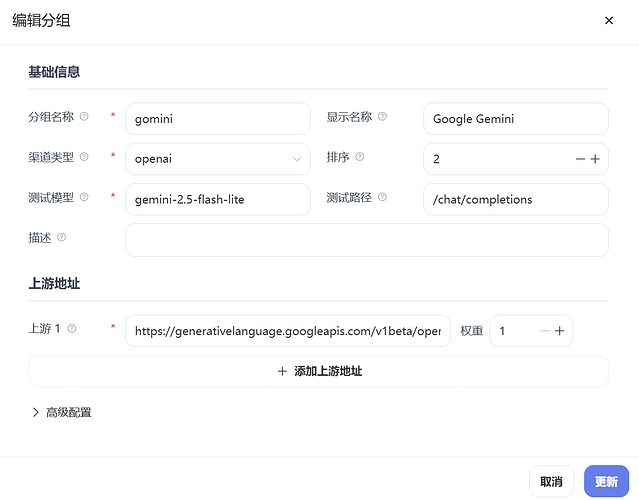The height and width of the screenshot is (500, 639).
Task: Increase the 排序 value with plus
Action: (595, 159)
